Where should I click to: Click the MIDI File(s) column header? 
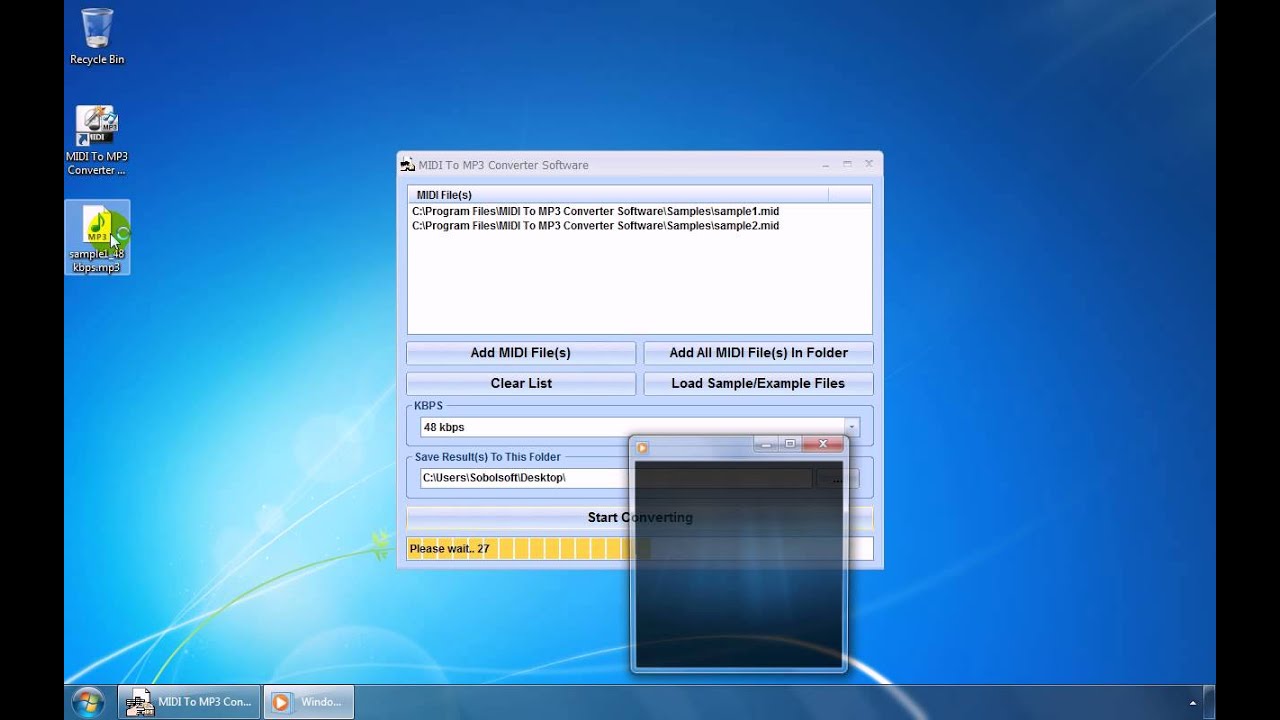click(x=618, y=194)
